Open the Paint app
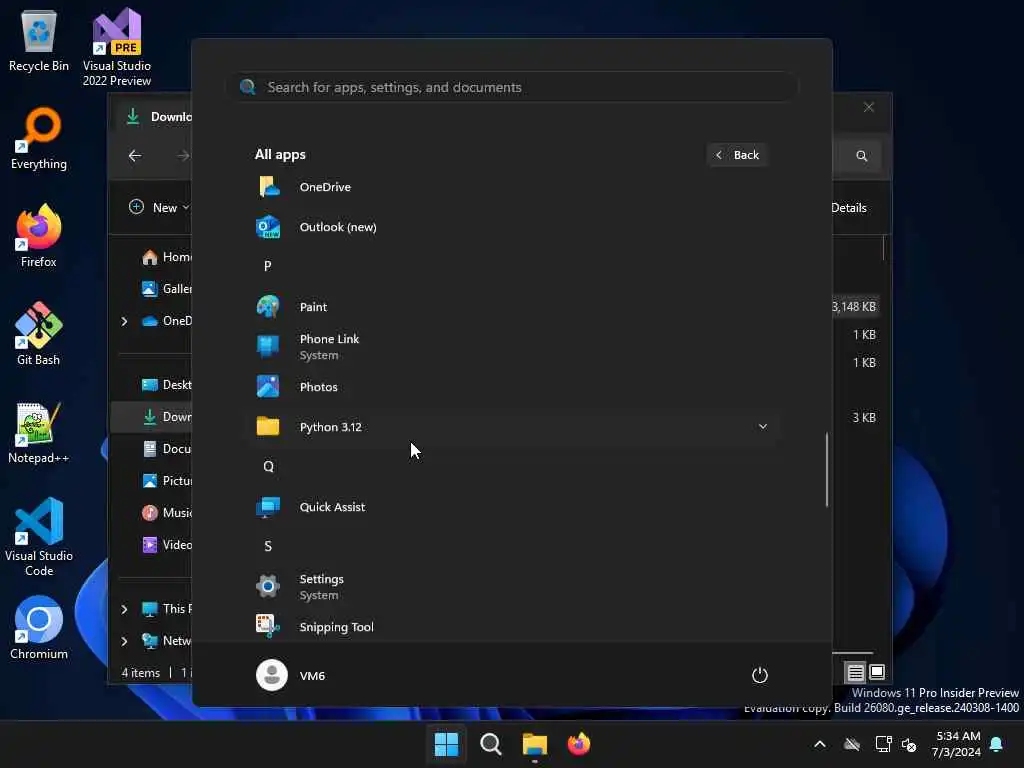The width and height of the screenshot is (1024, 768). (513, 306)
